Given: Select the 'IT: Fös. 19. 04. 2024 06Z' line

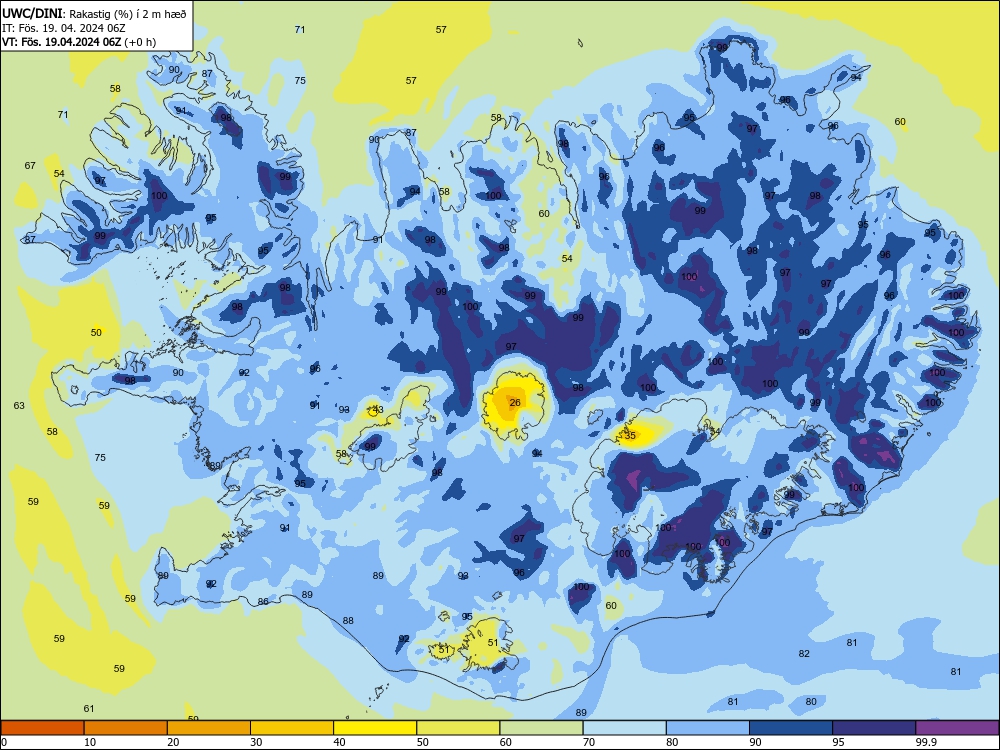Looking at the screenshot, I should pyautogui.click(x=64, y=28).
